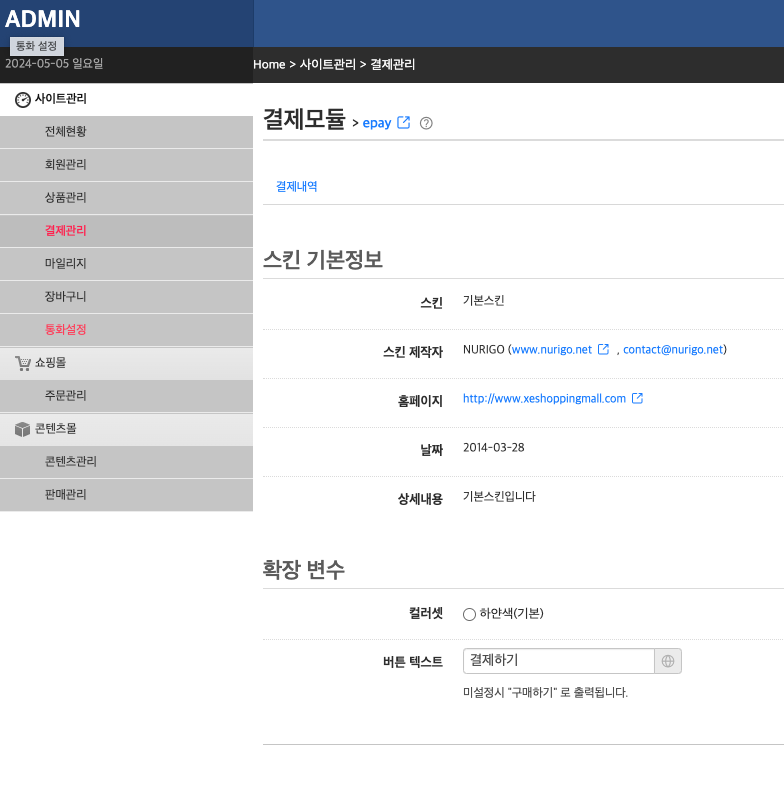Image resolution: width=784 pixels, height=788 pixels.
Task: Click the 결제모듈 page heading
Action: (305, 119)
